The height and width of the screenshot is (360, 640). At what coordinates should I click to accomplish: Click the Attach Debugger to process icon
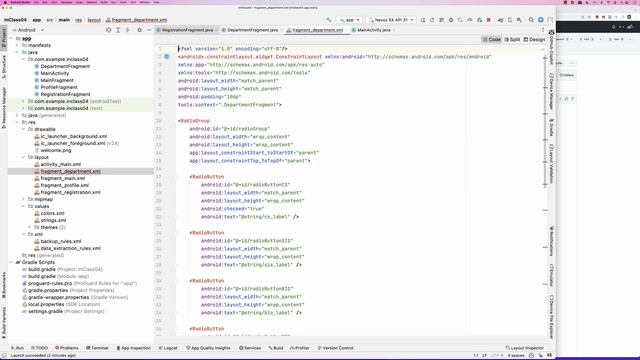click(x=479, y=20)
